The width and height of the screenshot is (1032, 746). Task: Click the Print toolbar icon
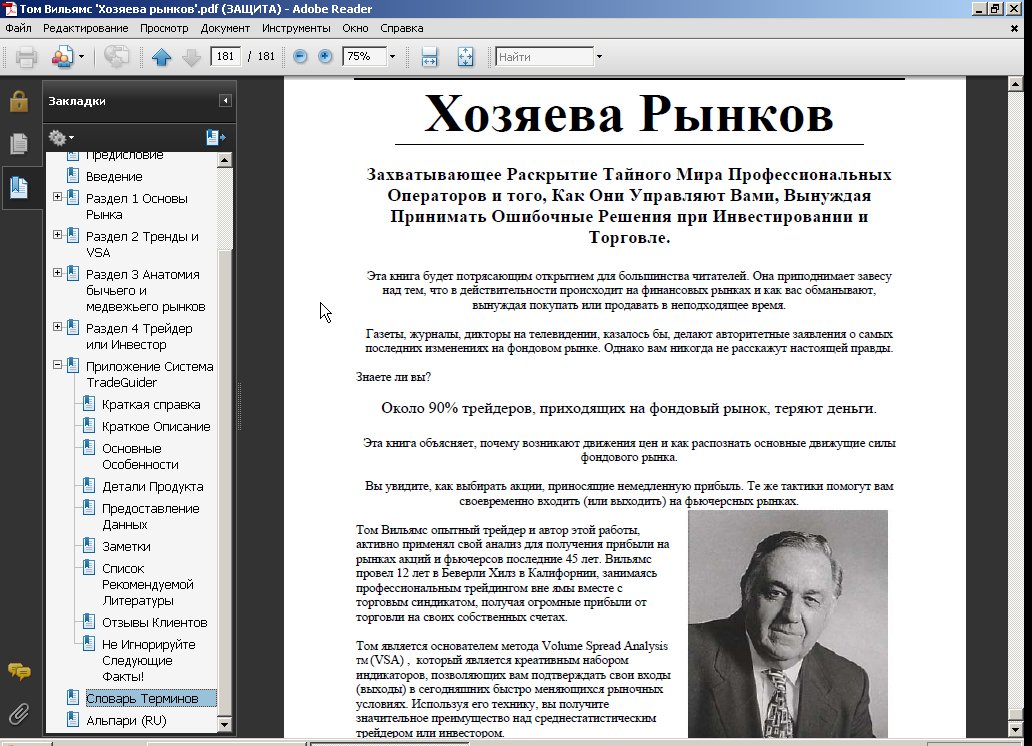(26, 57)
